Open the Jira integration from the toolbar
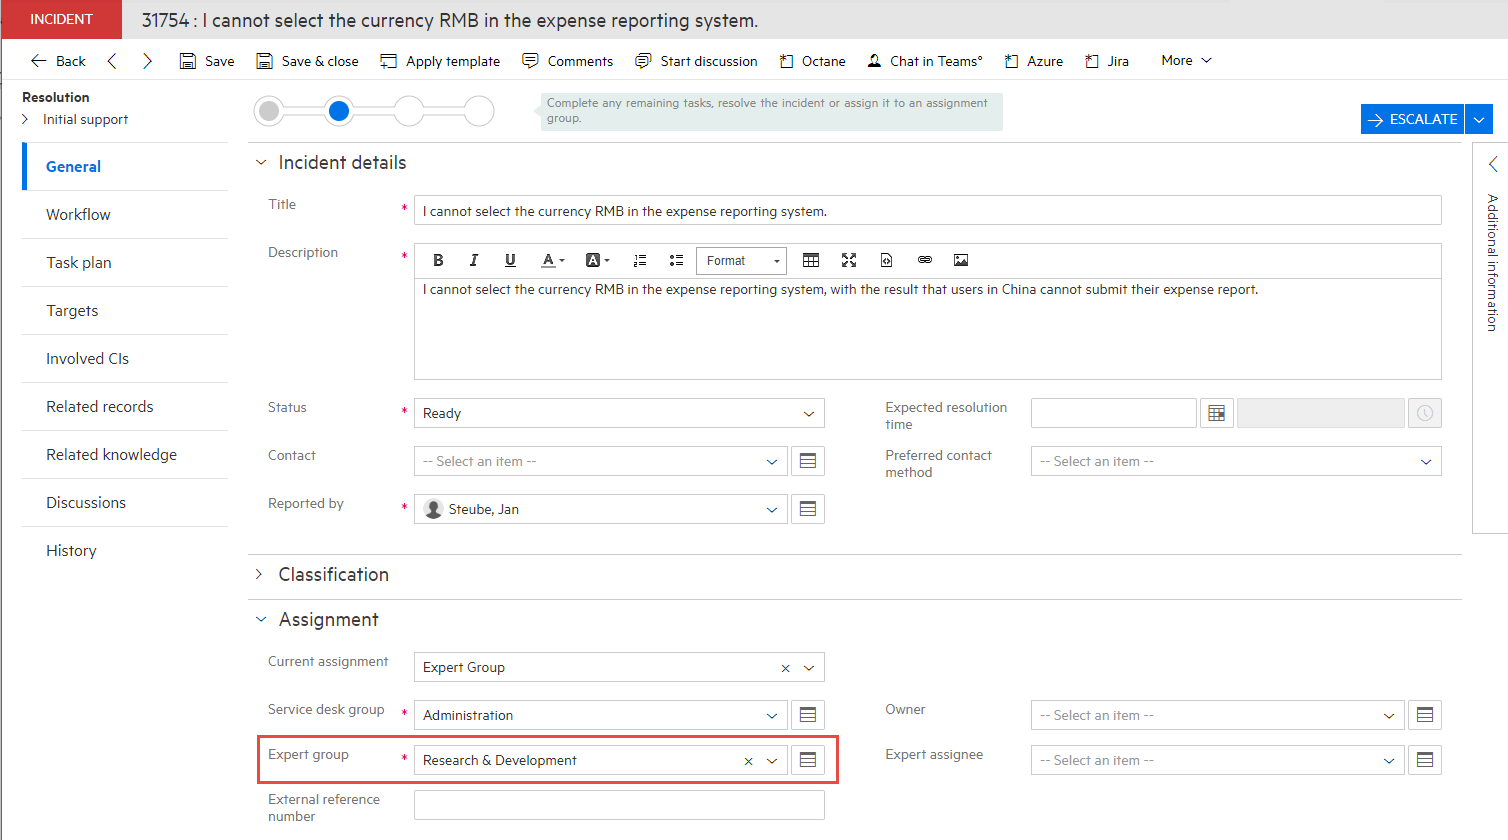This screenshot has width=1508, height=840. (x=1107, y=61)
